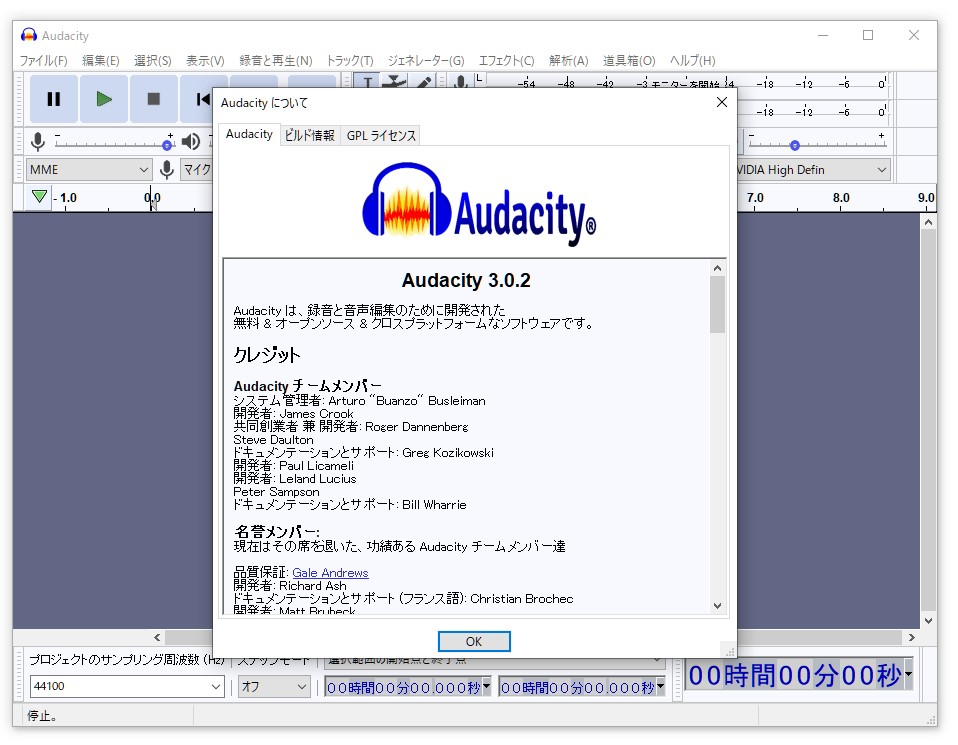Switch to the ビルド情報 tab

[x=308, y=133]
